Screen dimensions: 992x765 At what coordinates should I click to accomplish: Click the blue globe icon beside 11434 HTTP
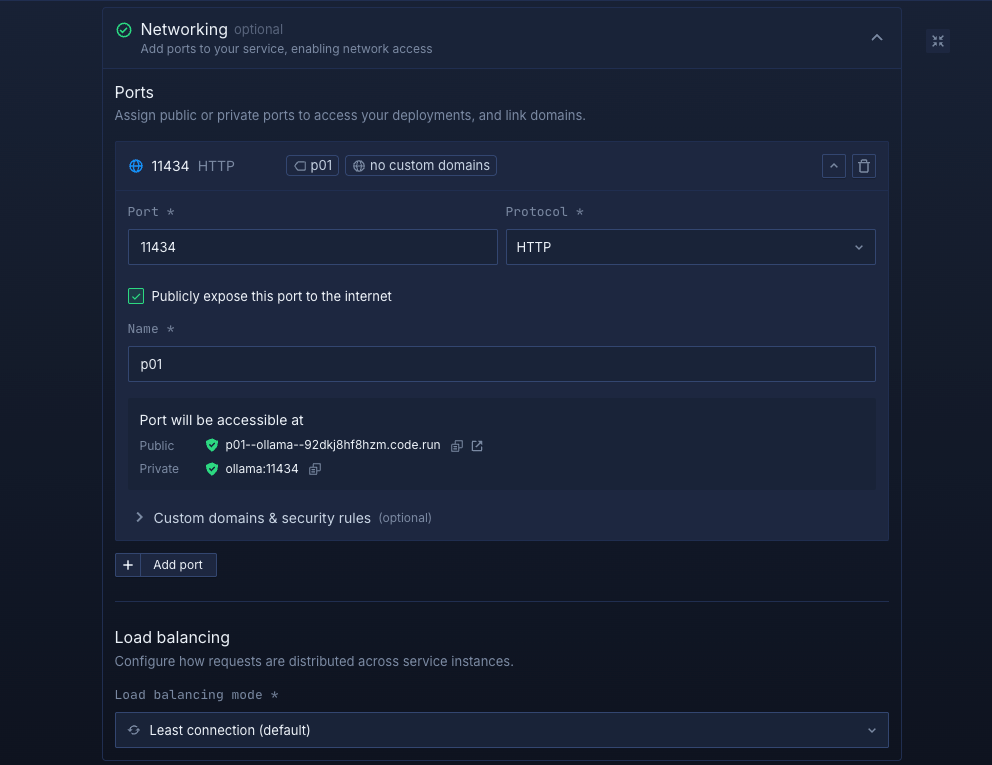(x=136, y=166)
